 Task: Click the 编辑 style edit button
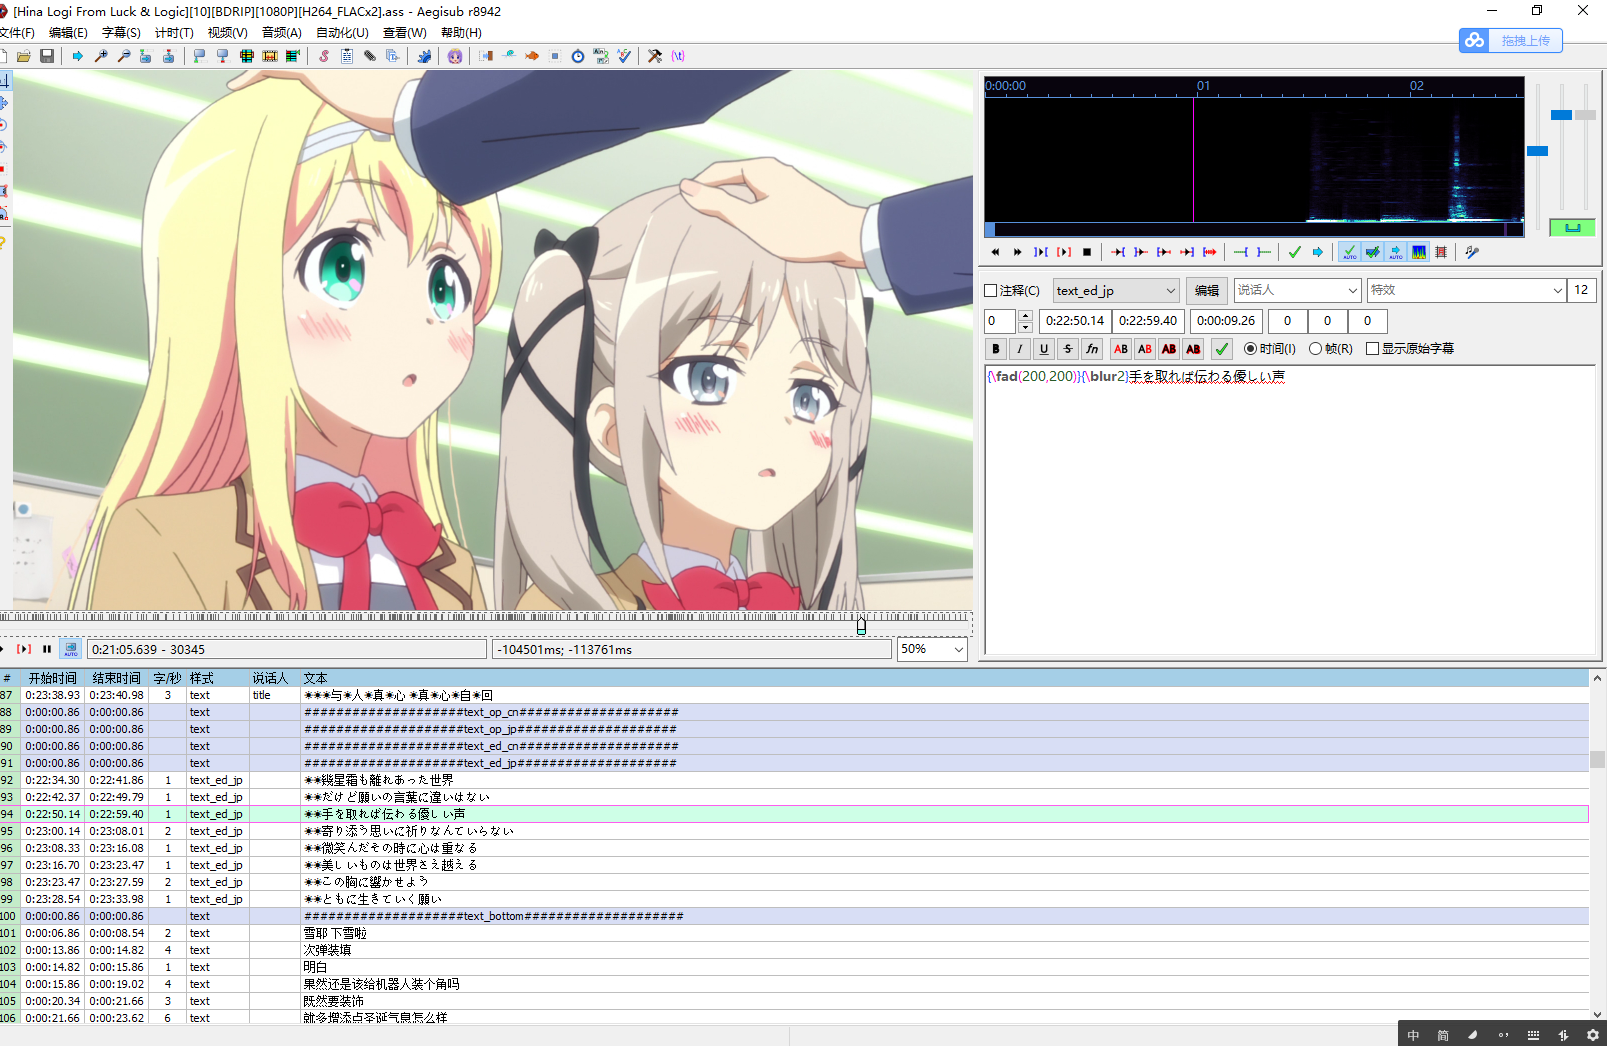1207,291
